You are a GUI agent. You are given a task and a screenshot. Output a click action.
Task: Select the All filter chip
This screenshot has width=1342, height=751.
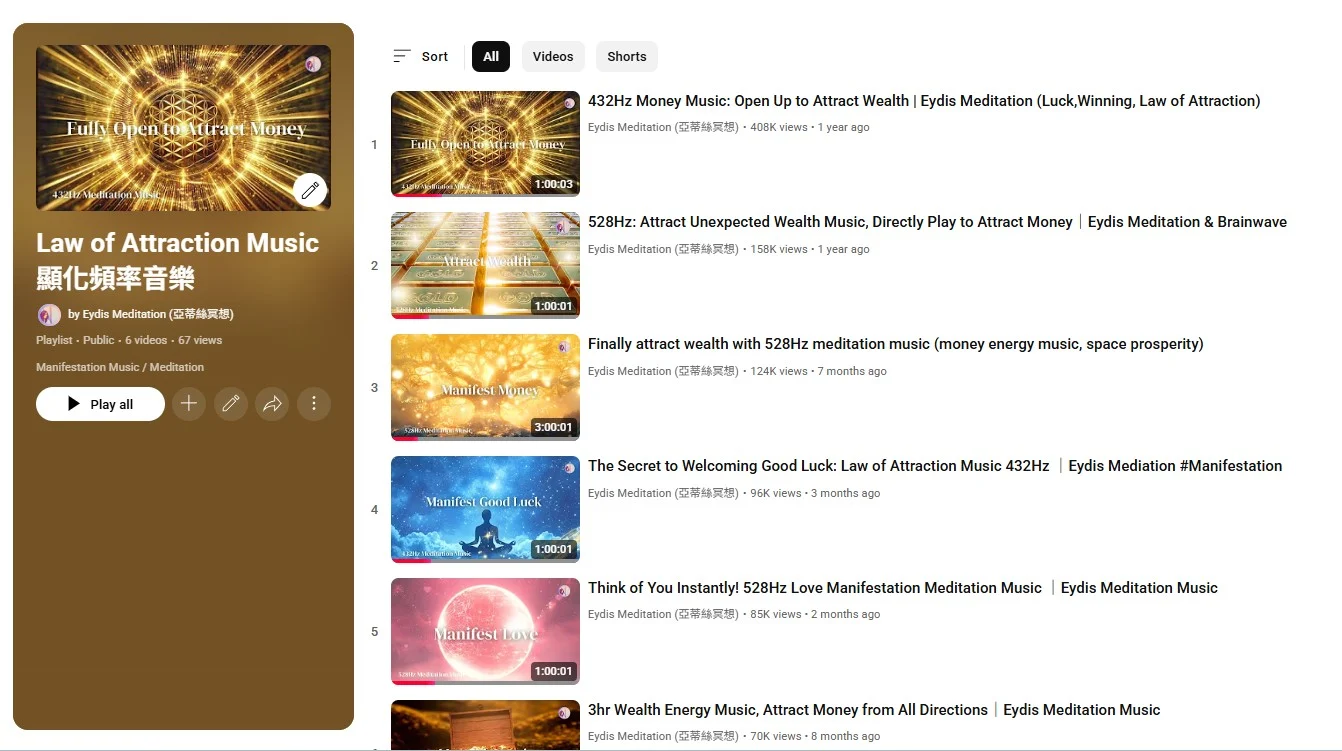coord(491,56)
